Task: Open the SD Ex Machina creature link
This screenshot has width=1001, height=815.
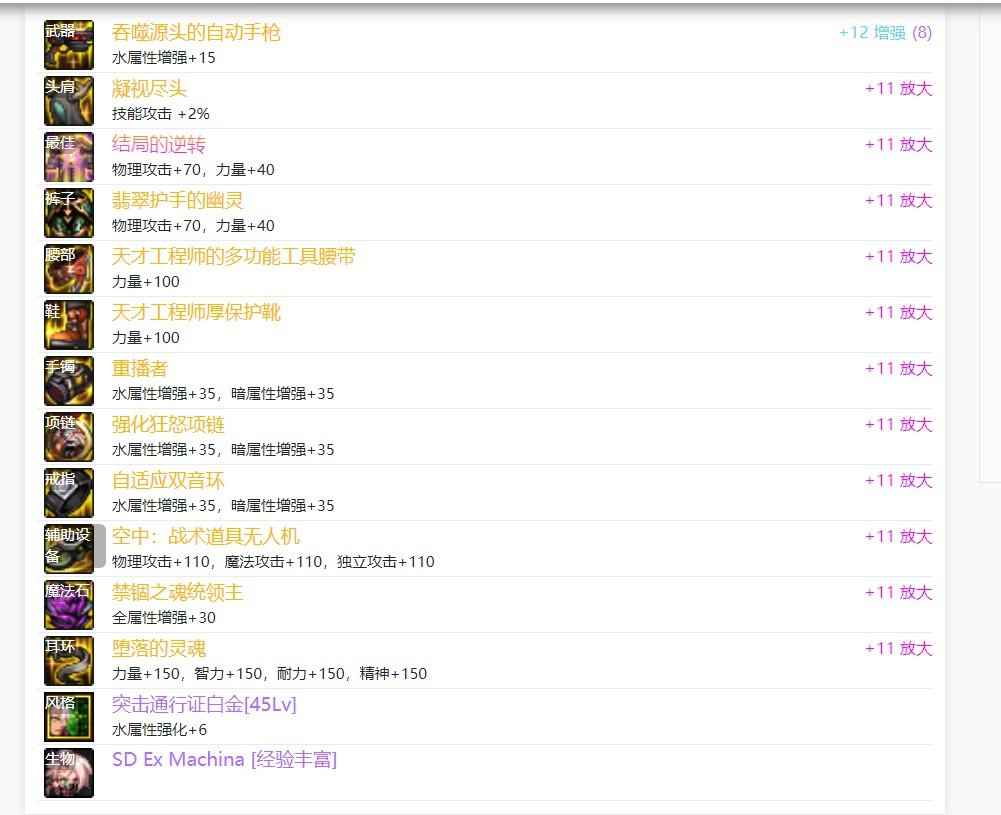Action: tap(224, 759)
